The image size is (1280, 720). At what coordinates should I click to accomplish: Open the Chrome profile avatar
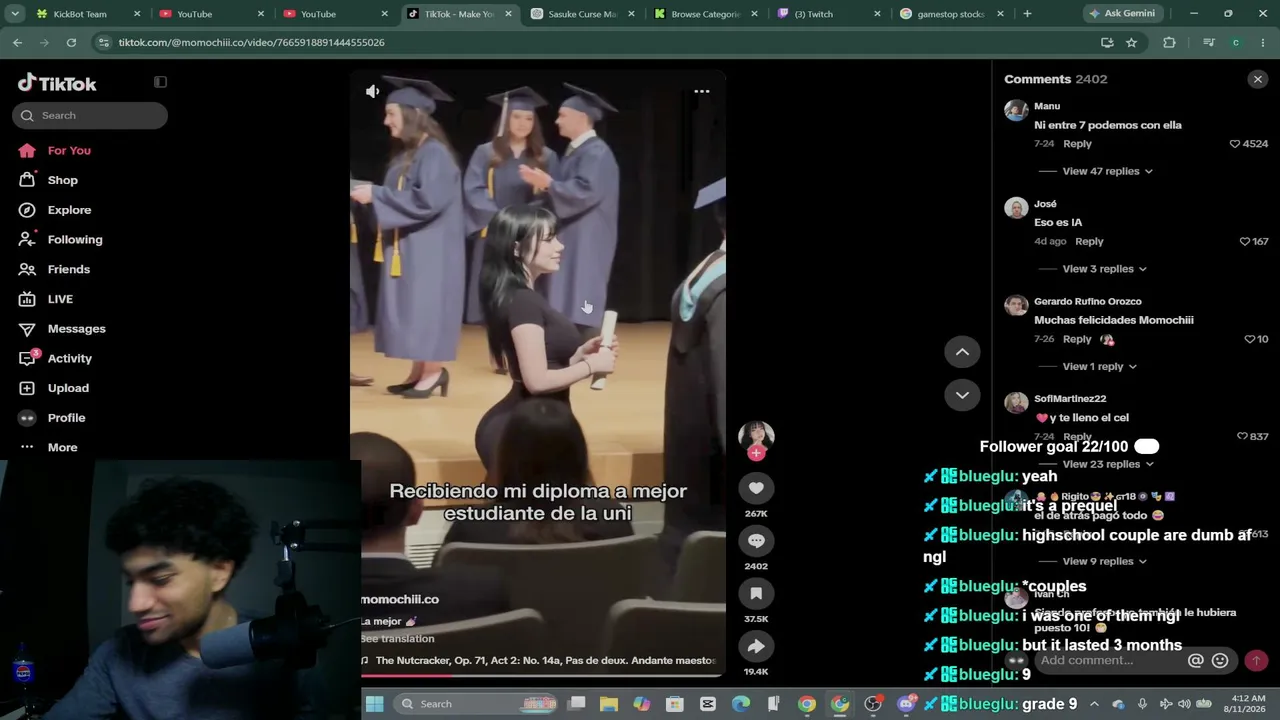1236,42
